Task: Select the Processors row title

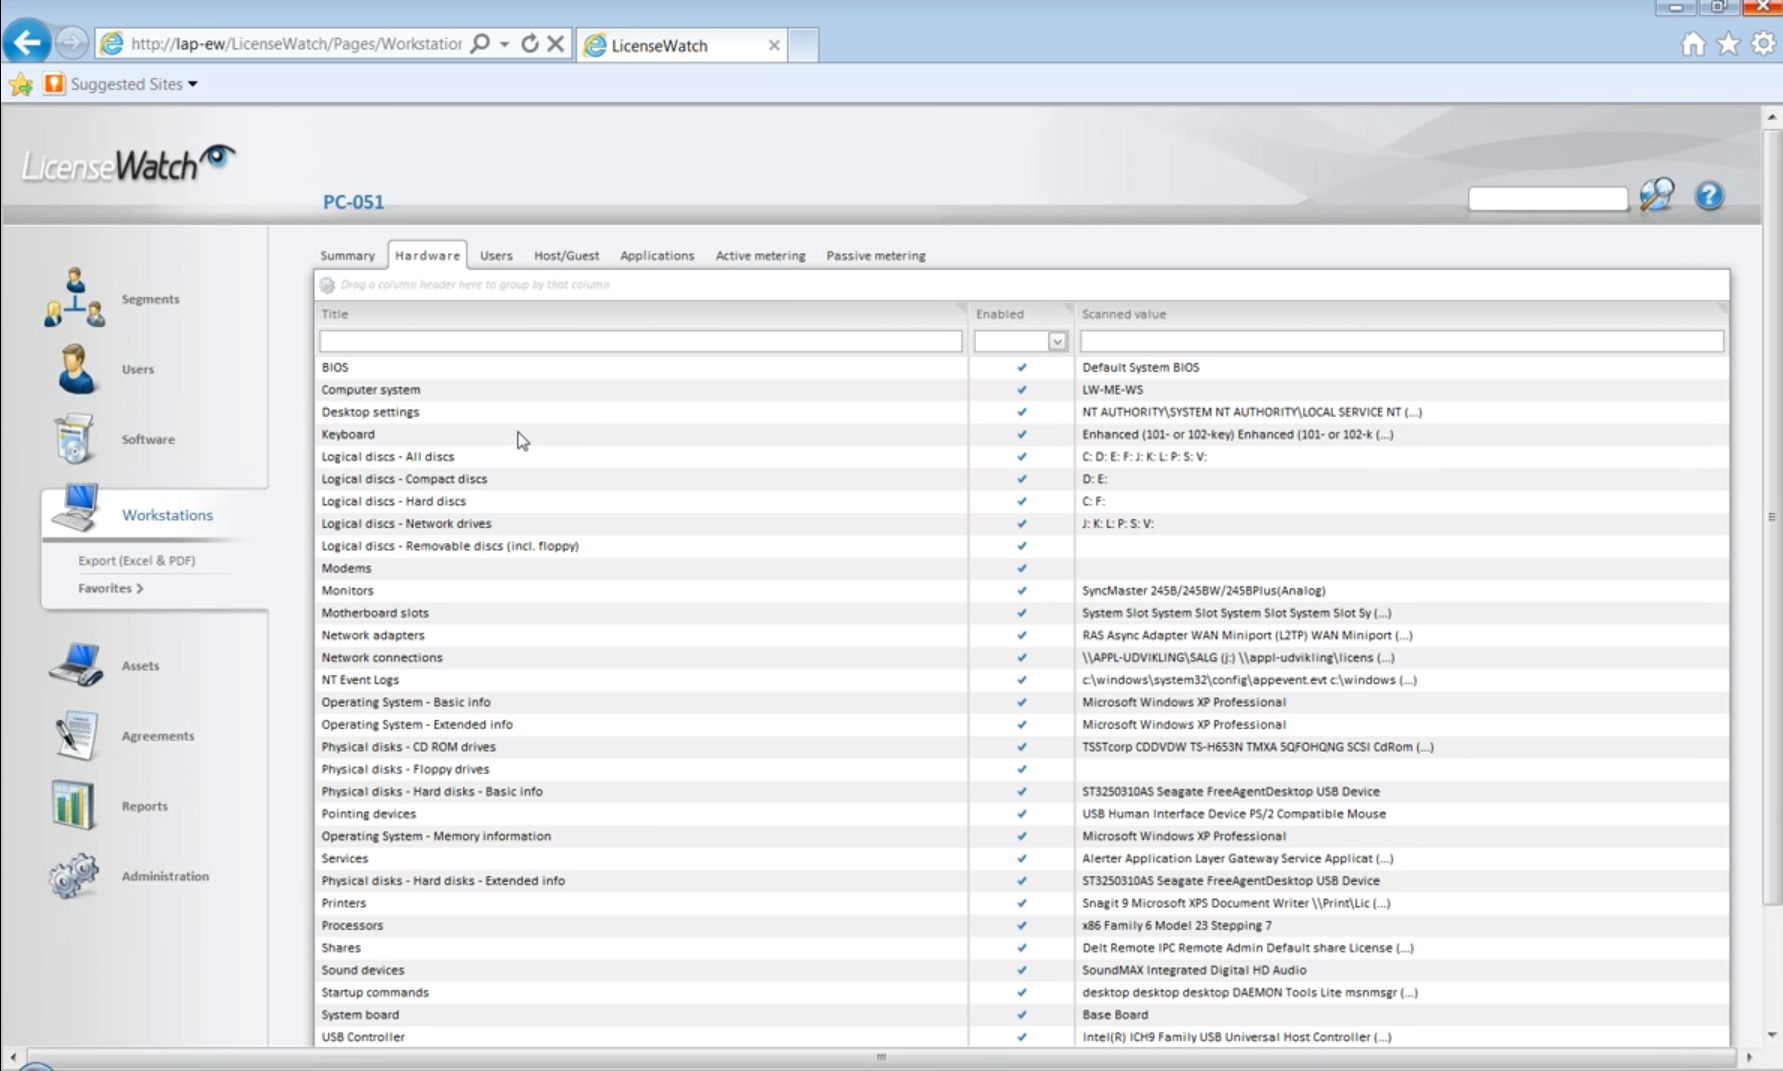Action: tap(352, 925)
